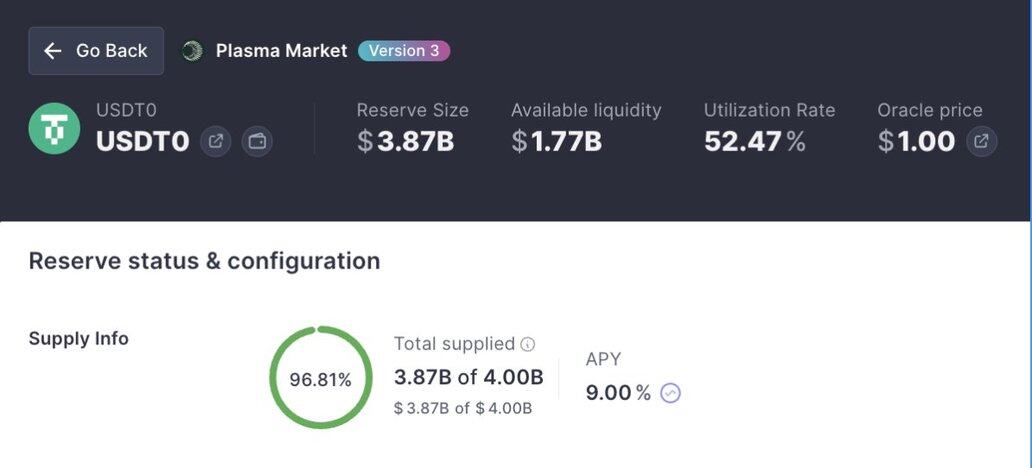
Task: Open USDT0 token external link icon
Action: pyautogui.click(x=216, y=141)
